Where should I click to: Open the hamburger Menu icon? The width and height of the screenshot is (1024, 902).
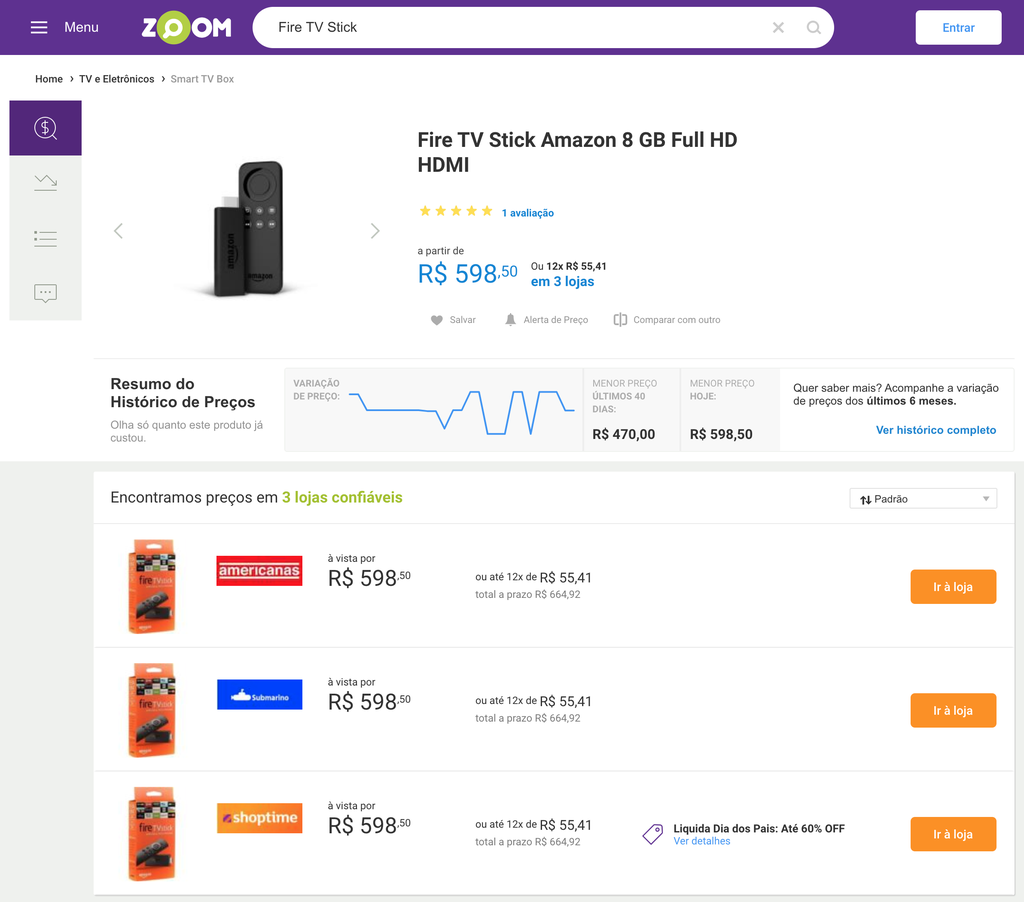(x=39, y=27)
